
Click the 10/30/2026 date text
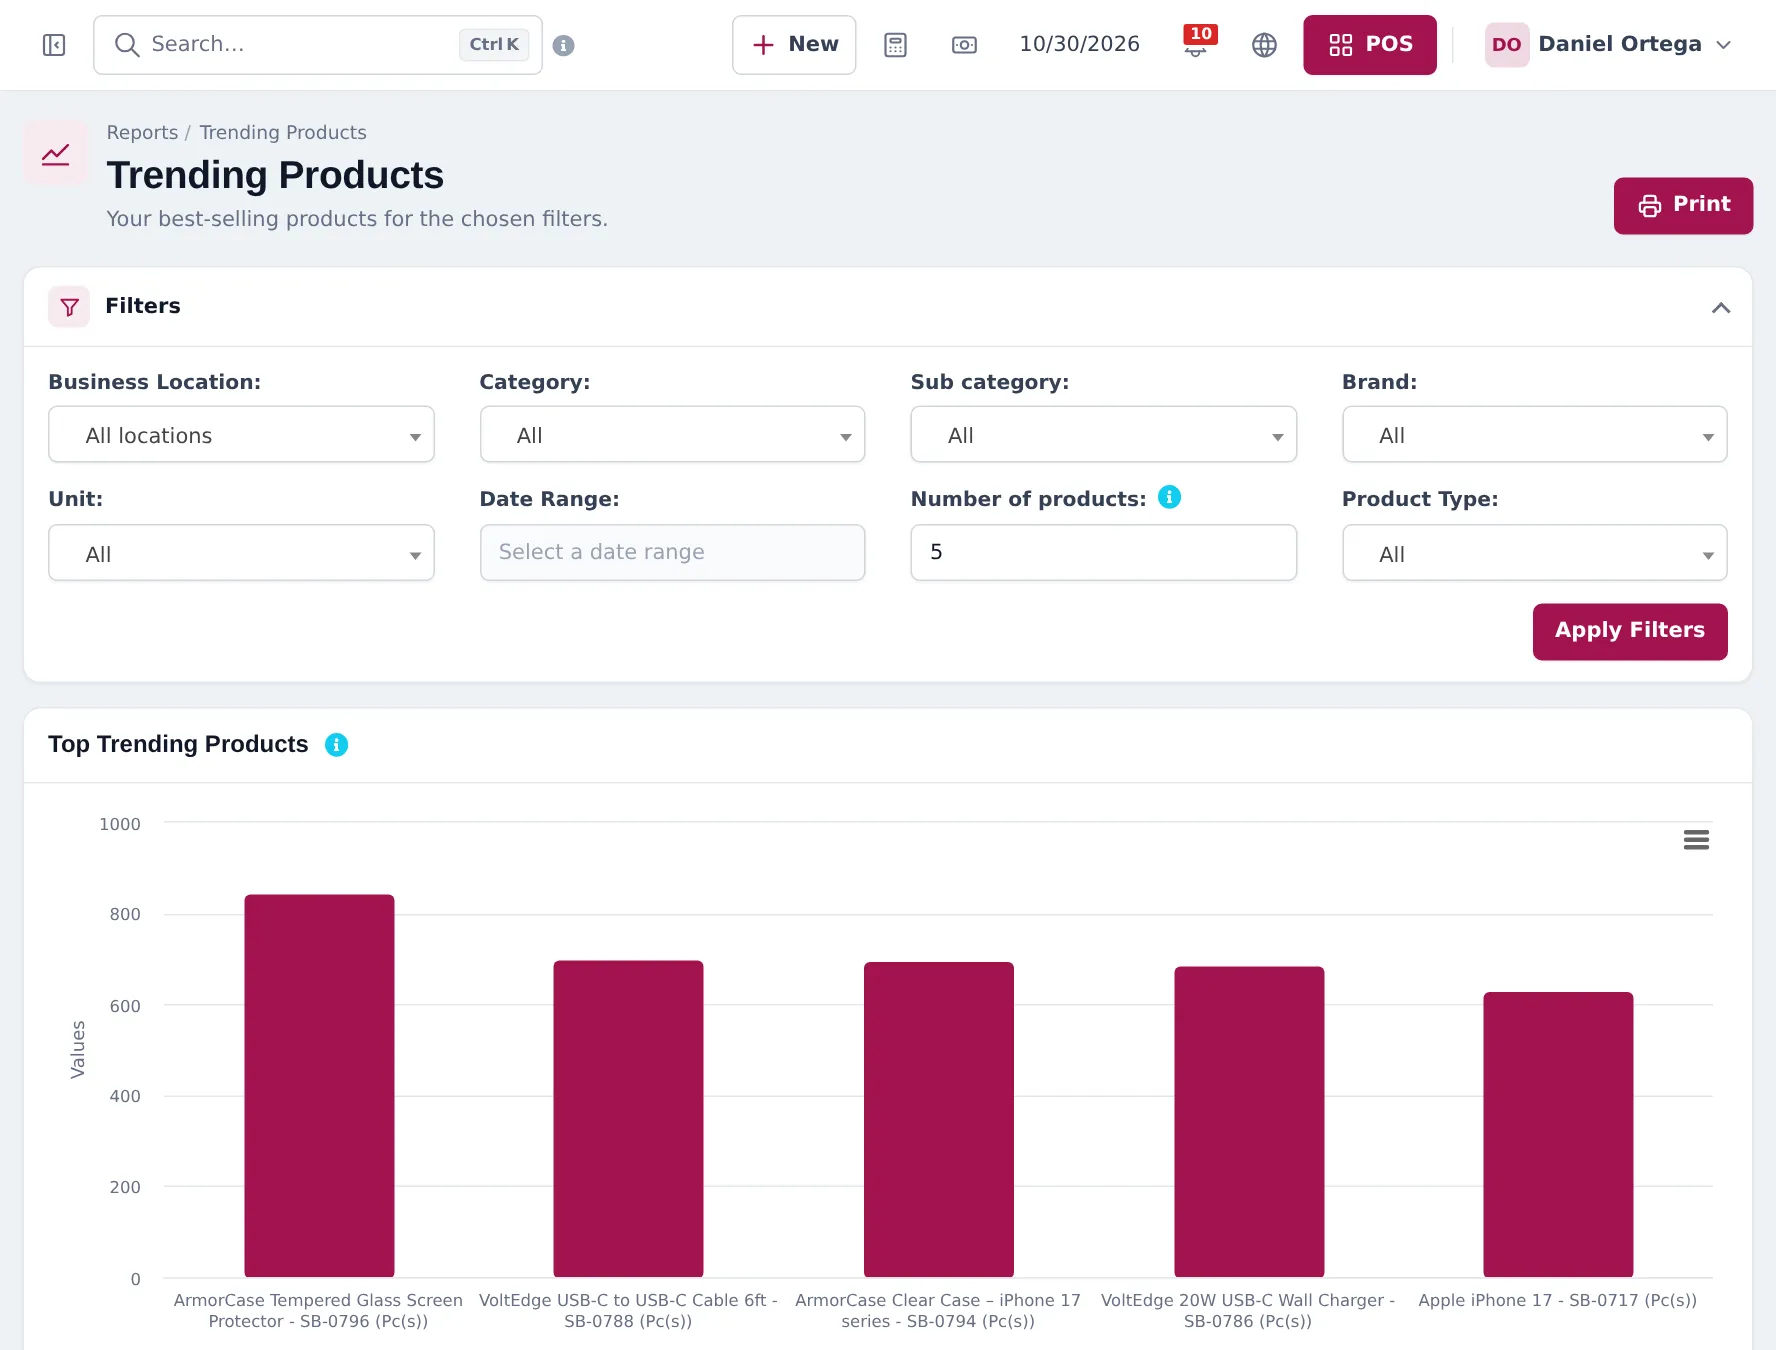[1079, 44]
